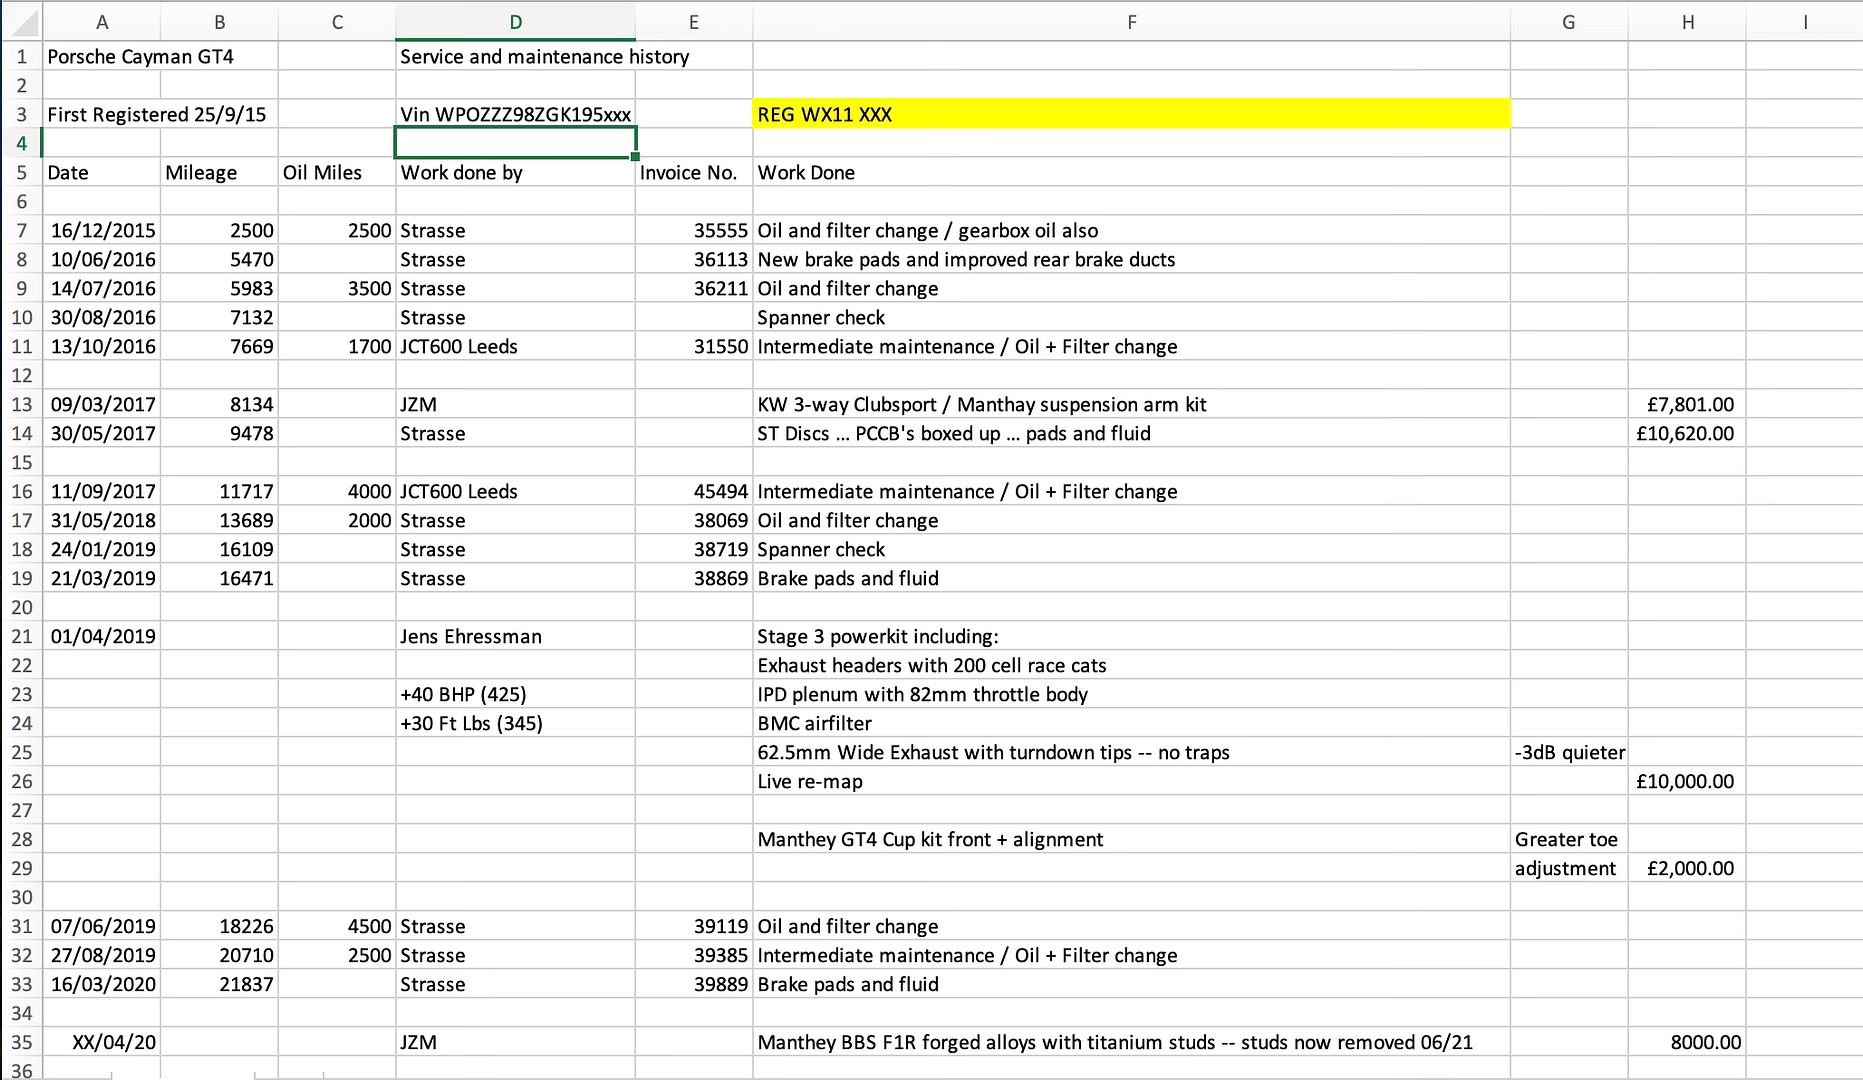Click oil miles value 4000

click(x=337, y=491)
